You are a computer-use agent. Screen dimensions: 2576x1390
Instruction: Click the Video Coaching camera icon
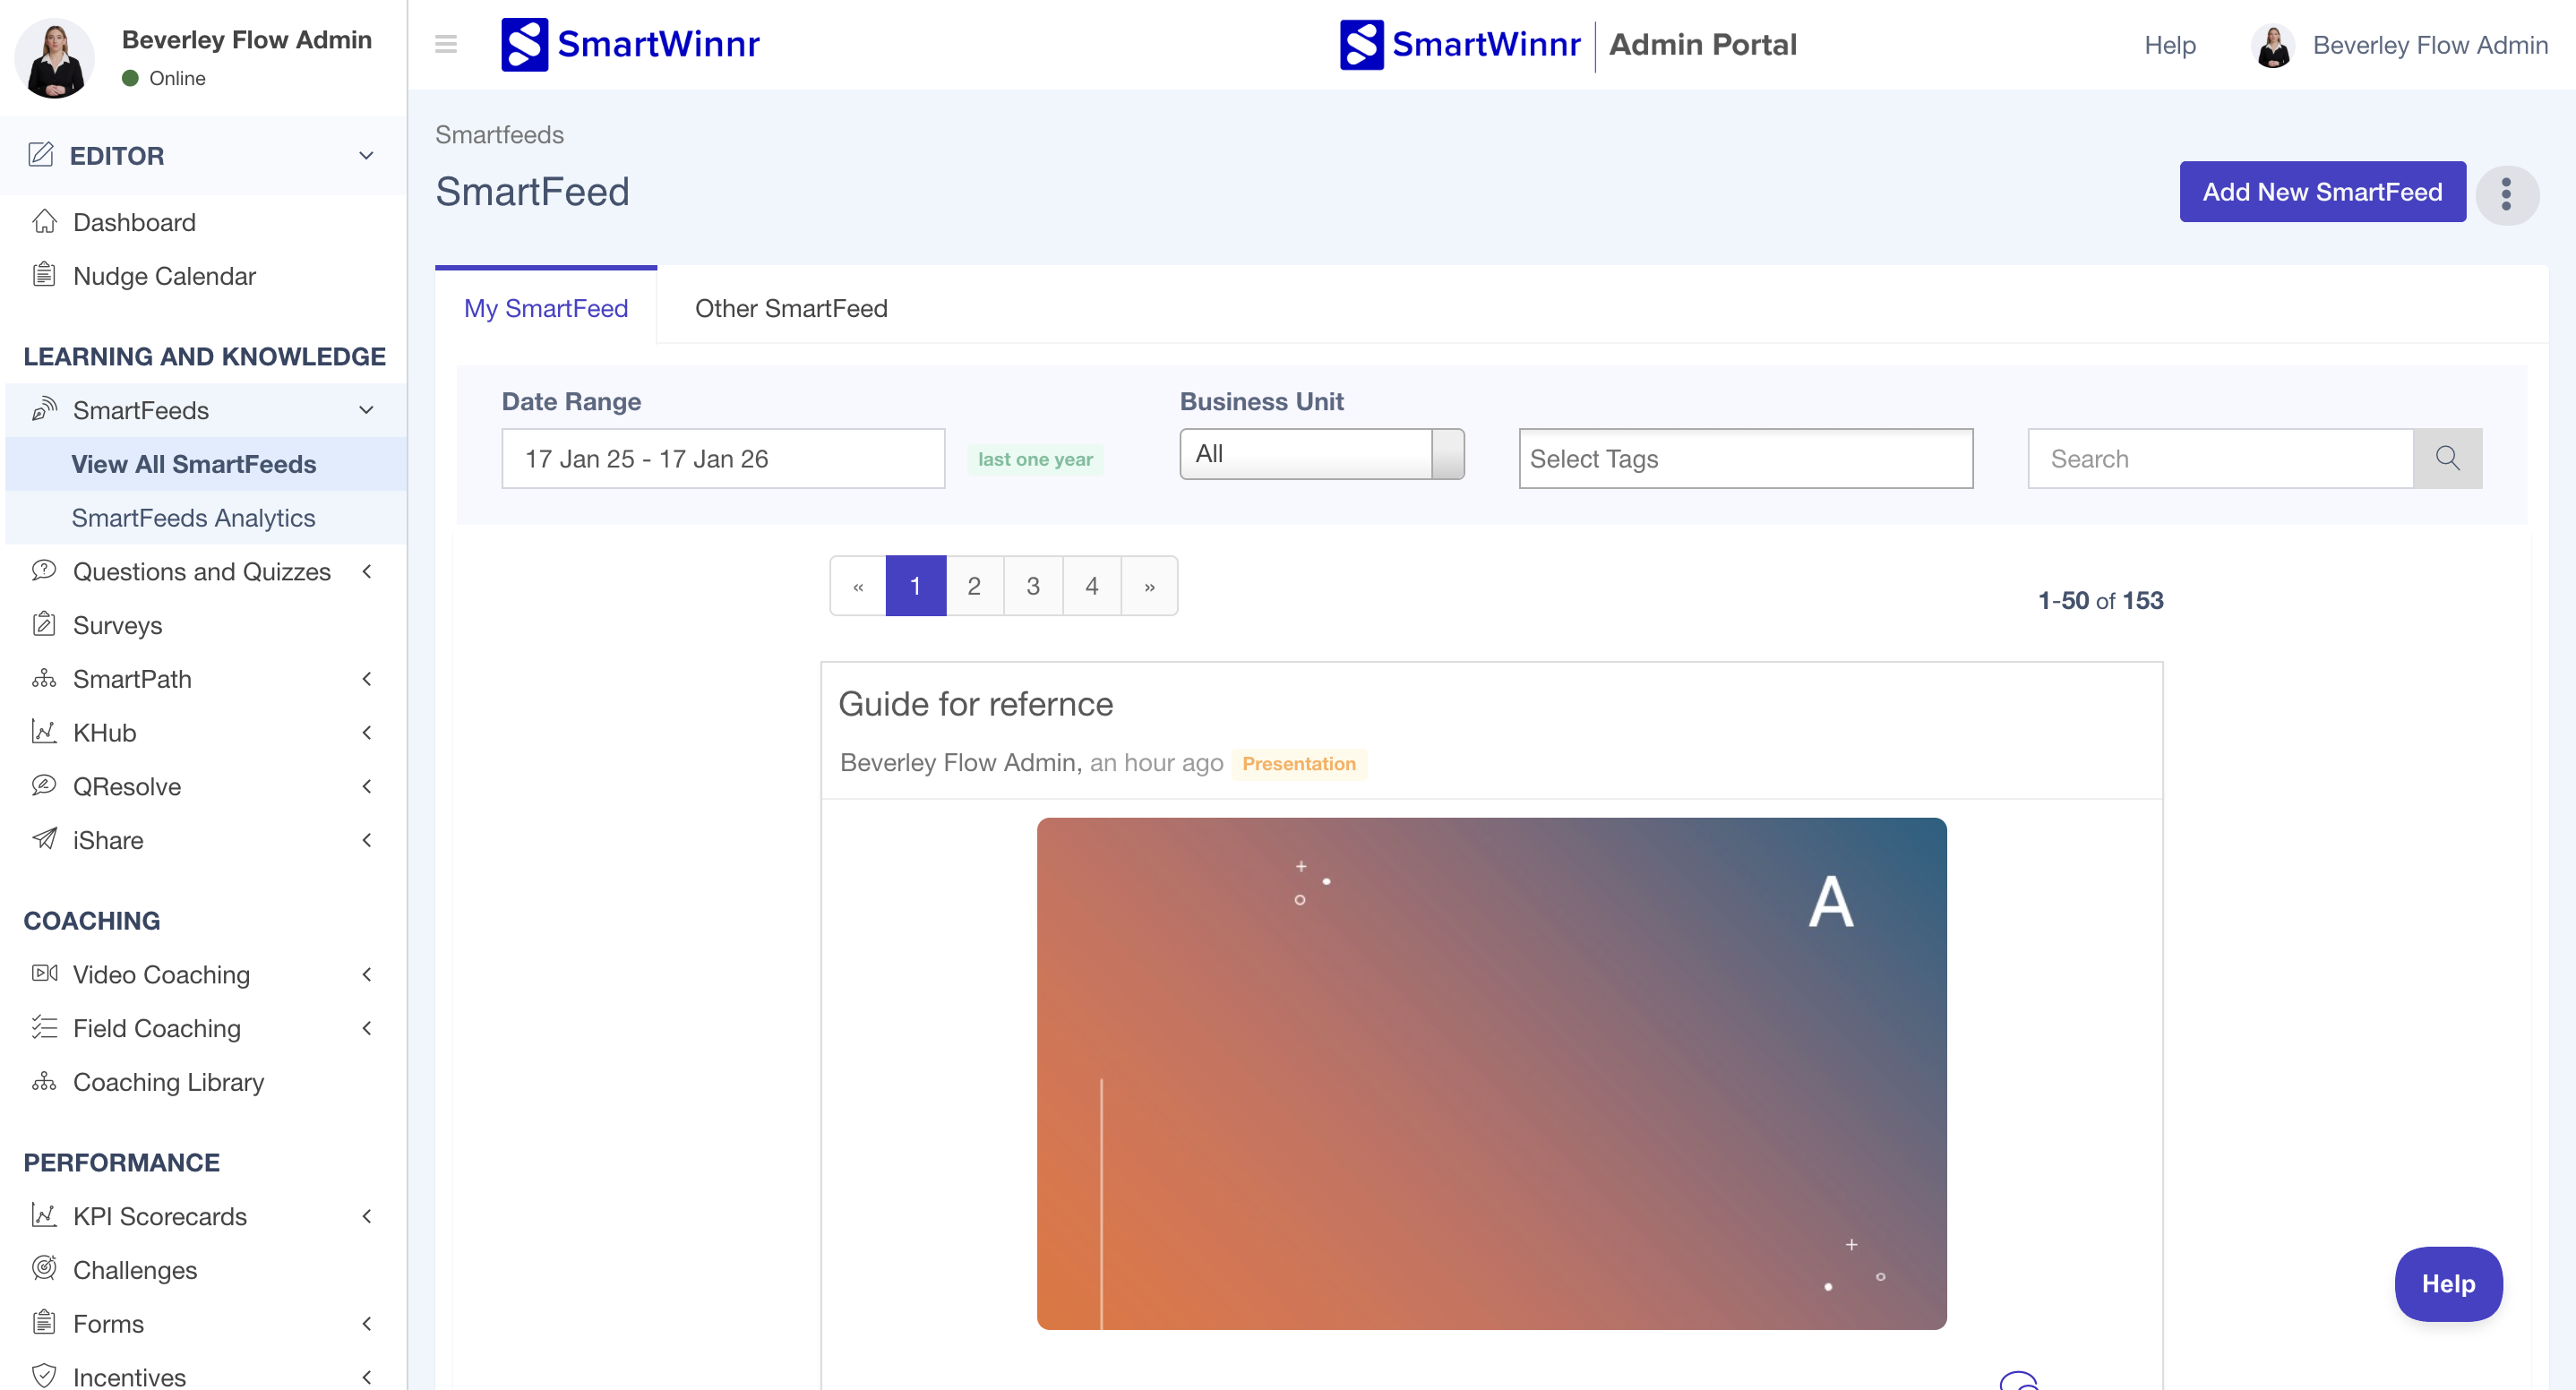pos(44,973)
